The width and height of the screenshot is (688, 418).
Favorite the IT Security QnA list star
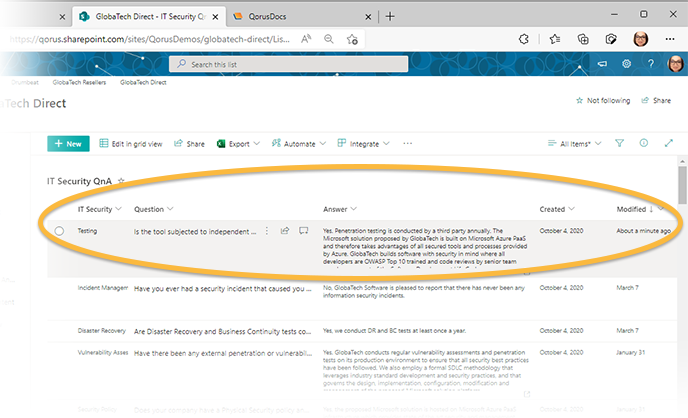click(122, 181)
